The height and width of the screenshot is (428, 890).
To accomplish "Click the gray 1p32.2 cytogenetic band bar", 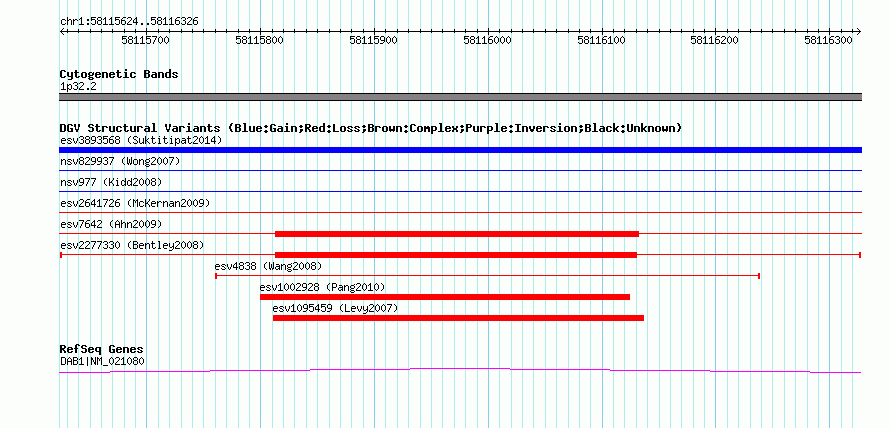I will 460,97.
